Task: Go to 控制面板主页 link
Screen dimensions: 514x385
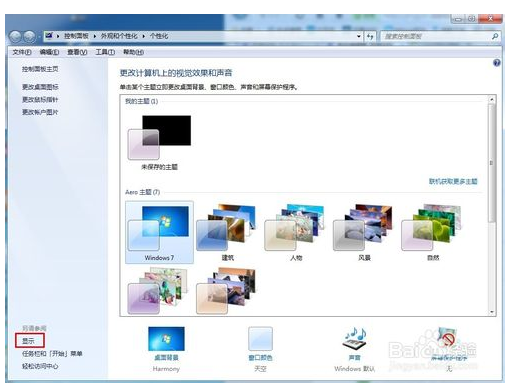Action: (40, 69)
